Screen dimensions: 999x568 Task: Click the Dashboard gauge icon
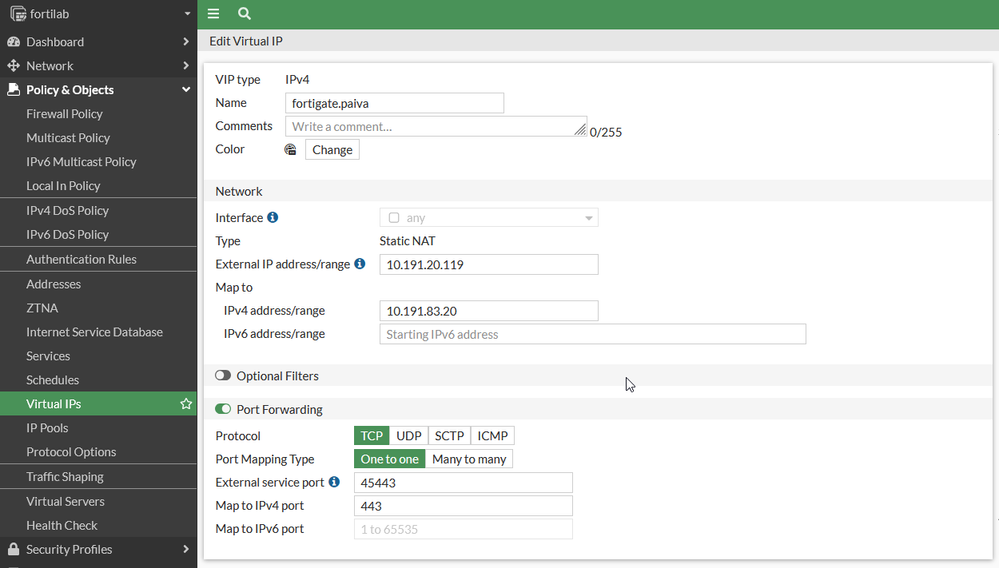[13, 42]
